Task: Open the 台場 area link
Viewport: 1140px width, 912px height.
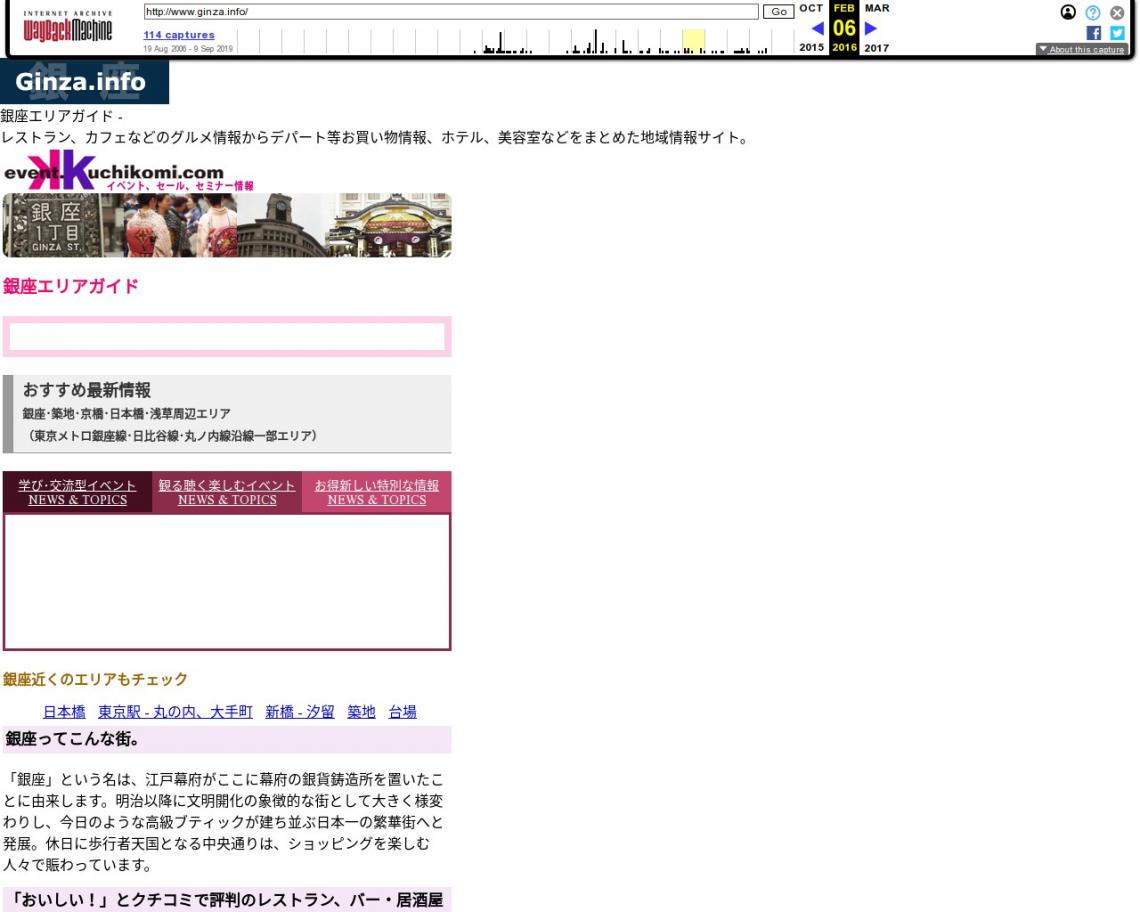Action: tap(403, 711)
